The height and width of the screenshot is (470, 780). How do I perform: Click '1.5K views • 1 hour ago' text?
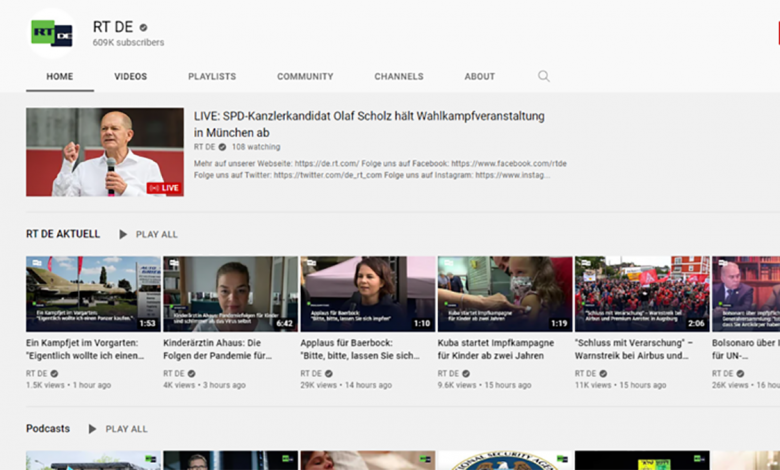[69, 385]
